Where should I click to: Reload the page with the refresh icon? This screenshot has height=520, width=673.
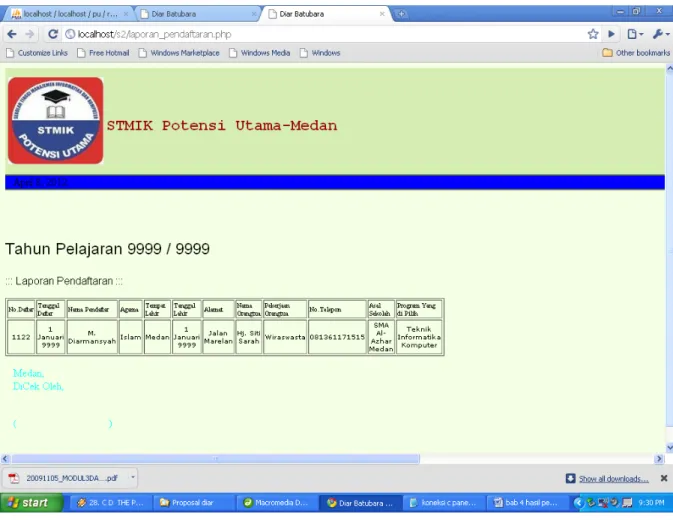[x=53, y=34]
